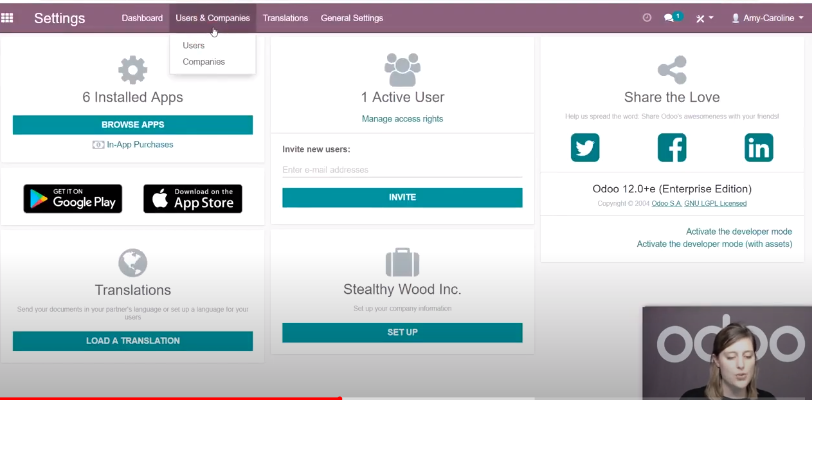Screen dimensions: 819x460
Task: Open the Get it on Google Play badge
Action: point(73,198)
